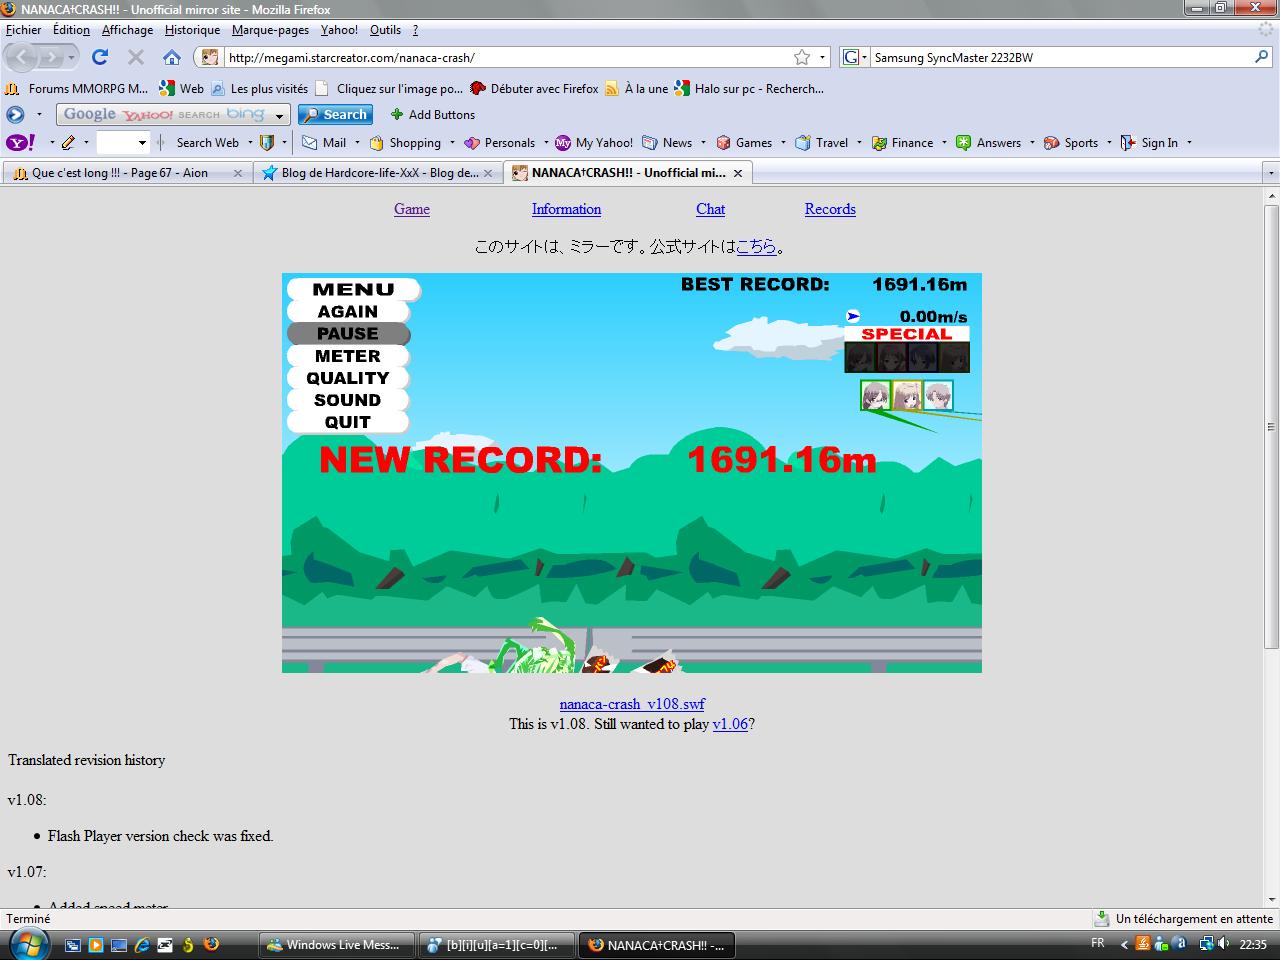Image resolution: width=1280 pixels, height=960 pixels.
Task: Expand the Sign In dropdown arrow
Action: [1189, 143]
